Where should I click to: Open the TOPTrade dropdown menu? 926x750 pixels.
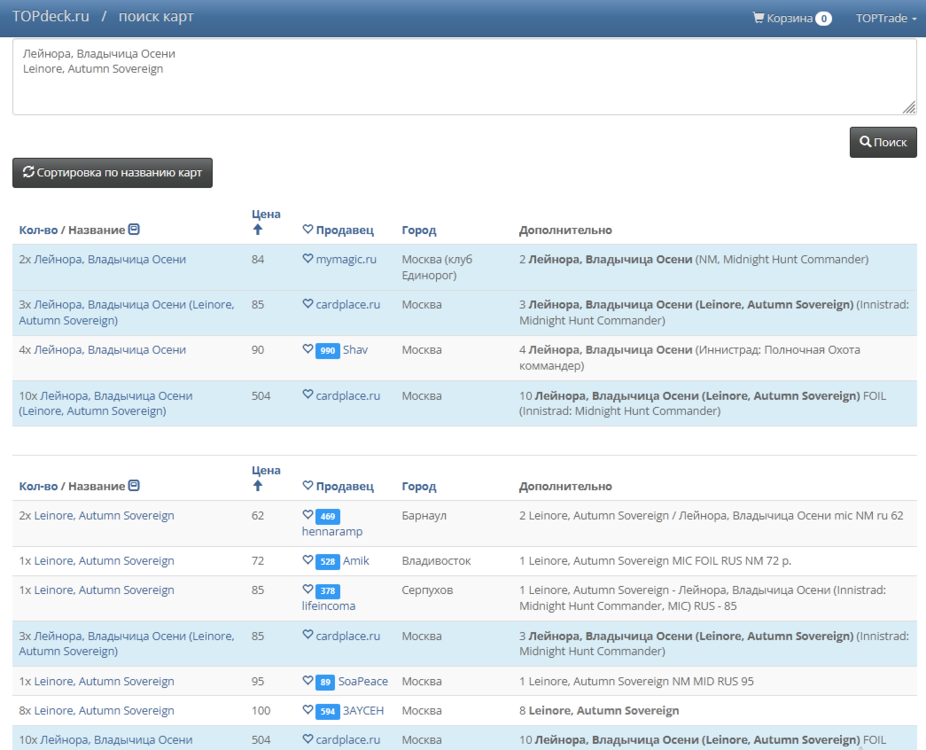(x=886, y=18)
